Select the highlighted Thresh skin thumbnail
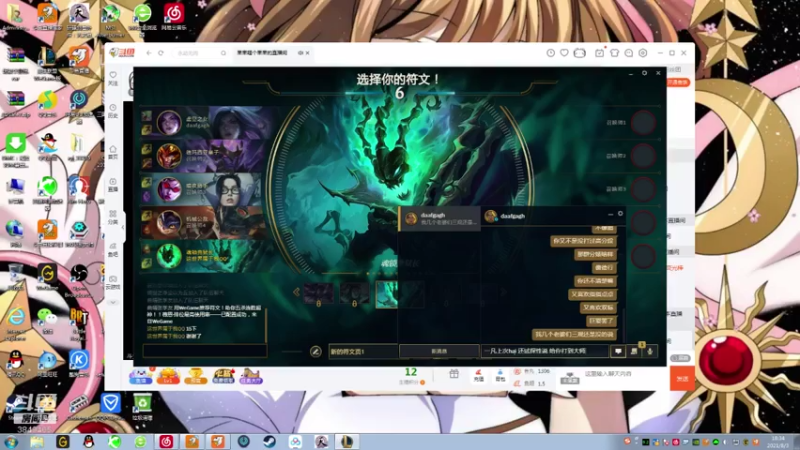This screenshot has width=800, height=450. [386, 294]
